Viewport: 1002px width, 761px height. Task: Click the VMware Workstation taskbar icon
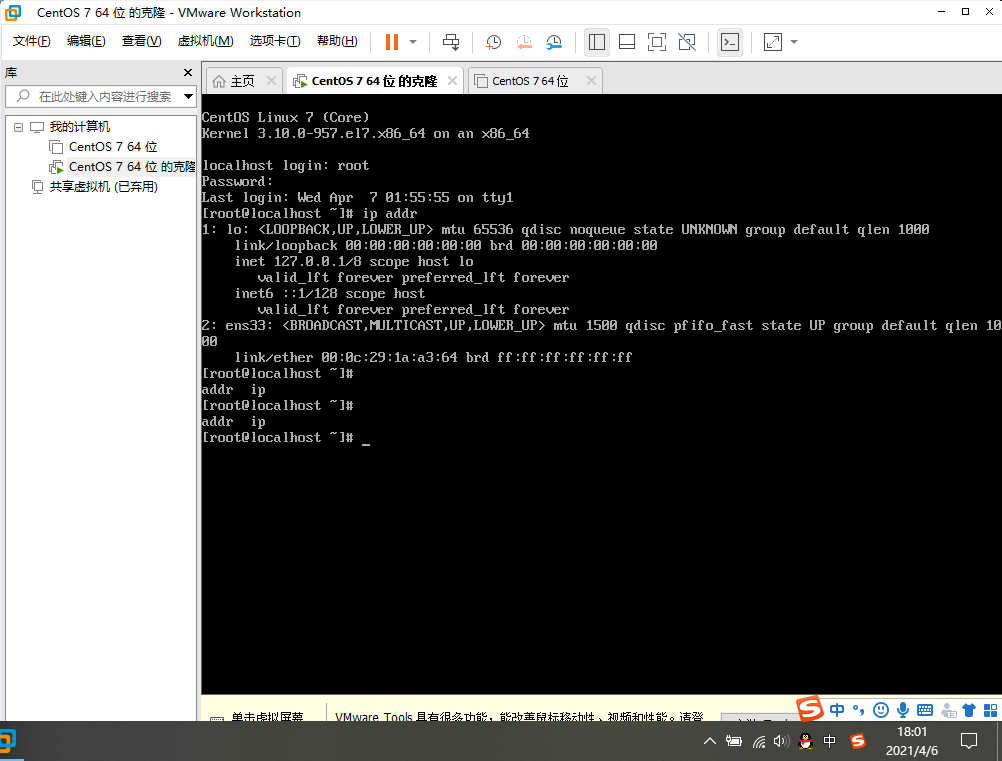(x=9, y=741)
